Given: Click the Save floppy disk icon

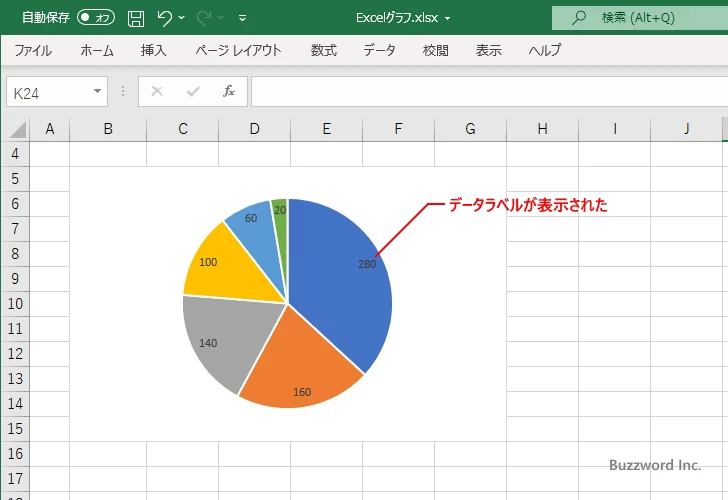Looking at the screenshot, I should (x=136, y=18).
